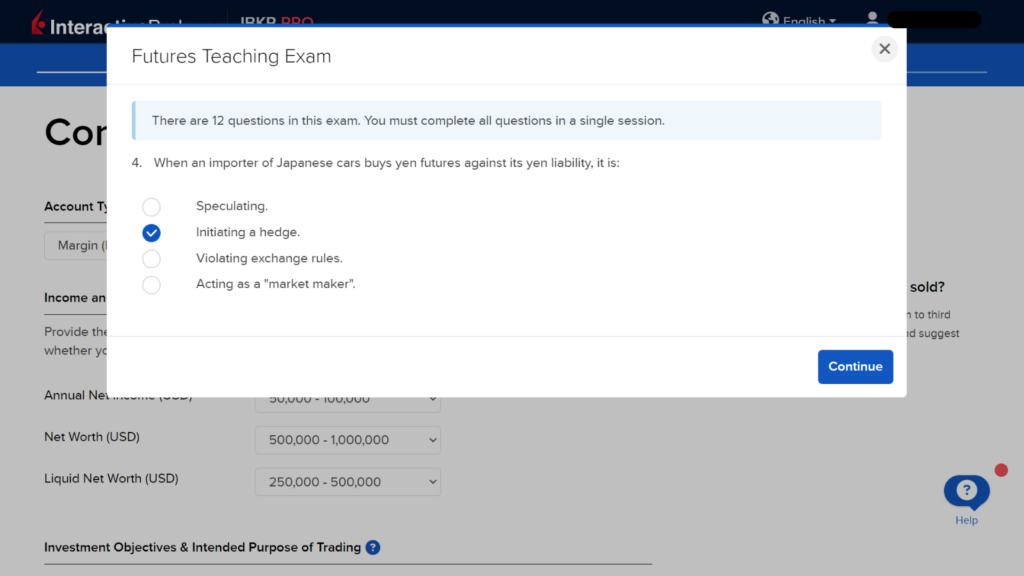
Task: Open the user account person icon
Action: [872, 18]
